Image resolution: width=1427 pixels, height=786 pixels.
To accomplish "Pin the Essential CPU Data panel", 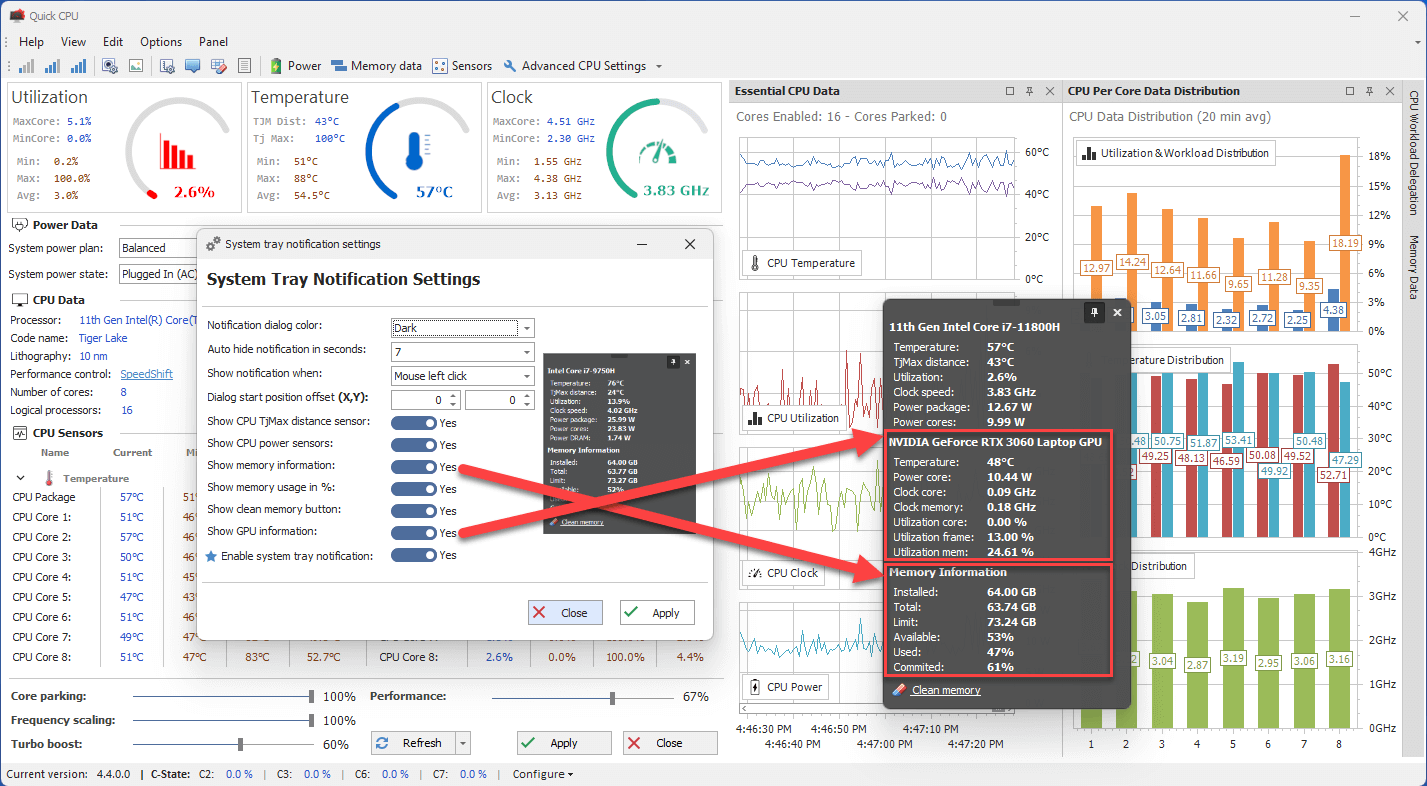I will pos(1029,91).
